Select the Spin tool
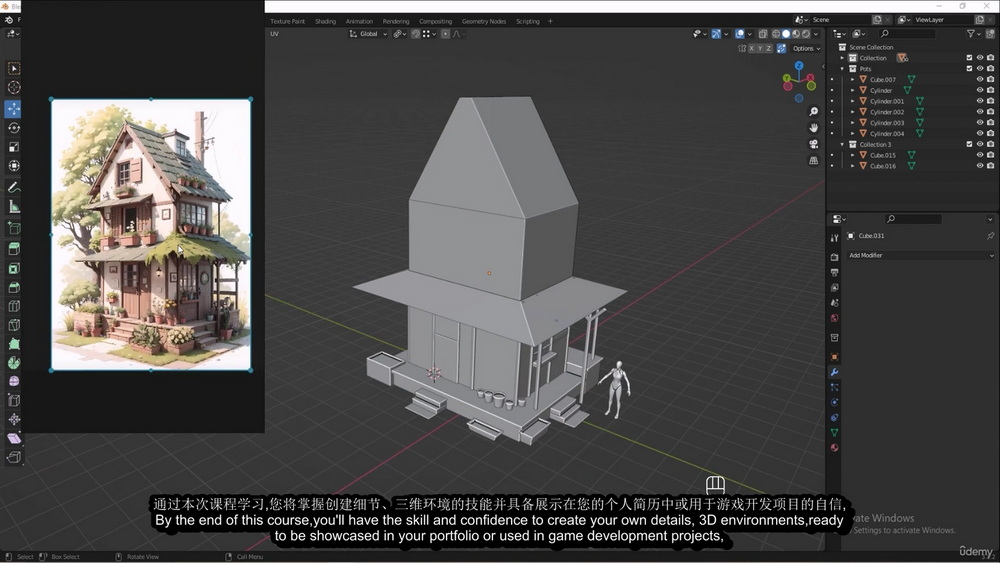 (13, 362)
